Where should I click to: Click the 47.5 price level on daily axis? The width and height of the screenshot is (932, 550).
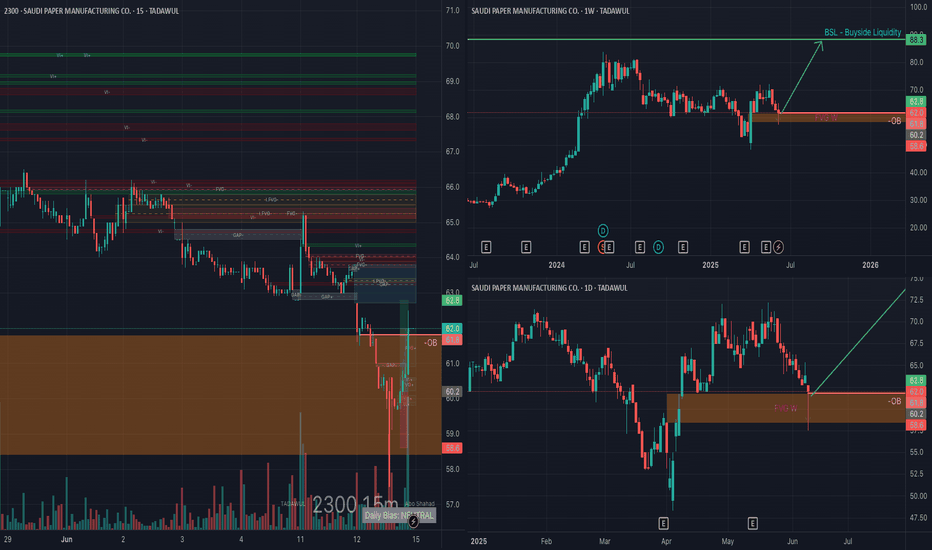[917, 518]
